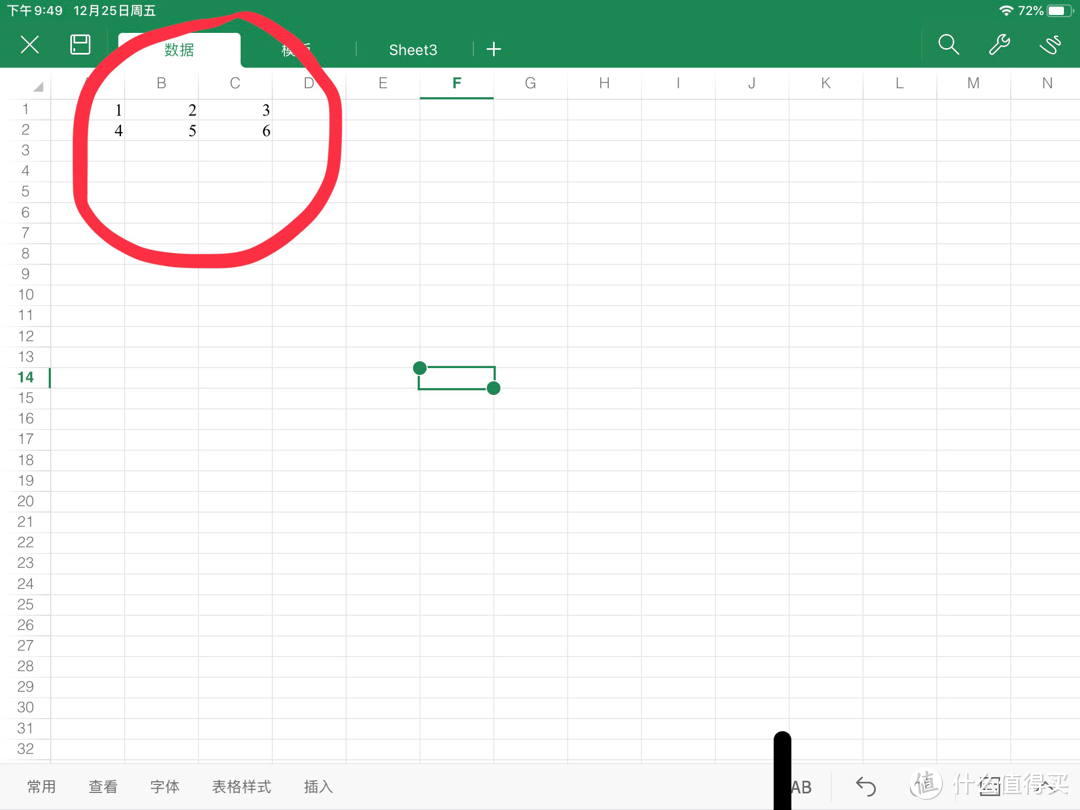Click the cell containing value 4

pos(87,131)
